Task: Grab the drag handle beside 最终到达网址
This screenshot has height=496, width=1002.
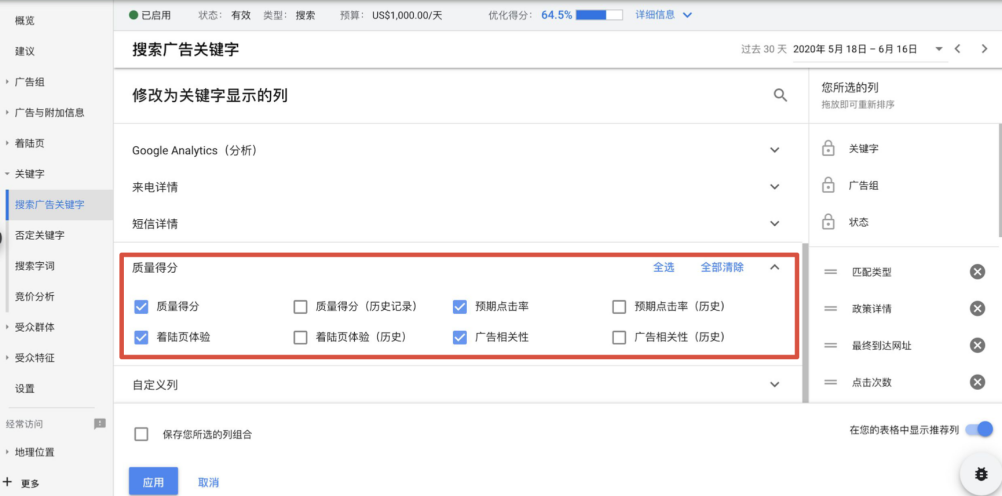Action: click(x=830, y=346)
